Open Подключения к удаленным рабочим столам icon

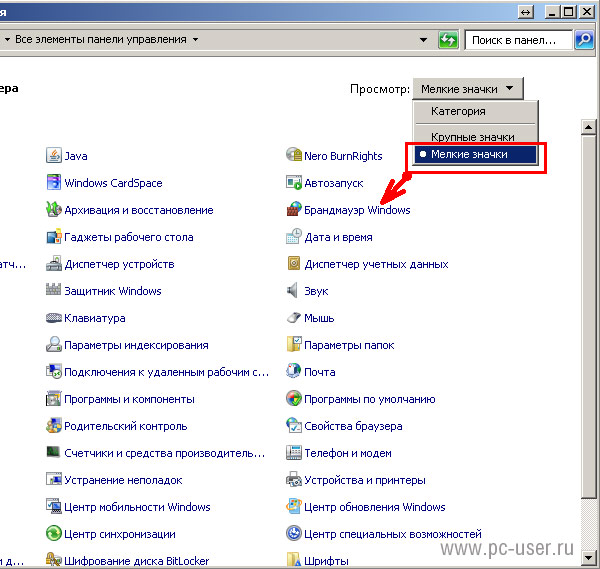(54, 372)
